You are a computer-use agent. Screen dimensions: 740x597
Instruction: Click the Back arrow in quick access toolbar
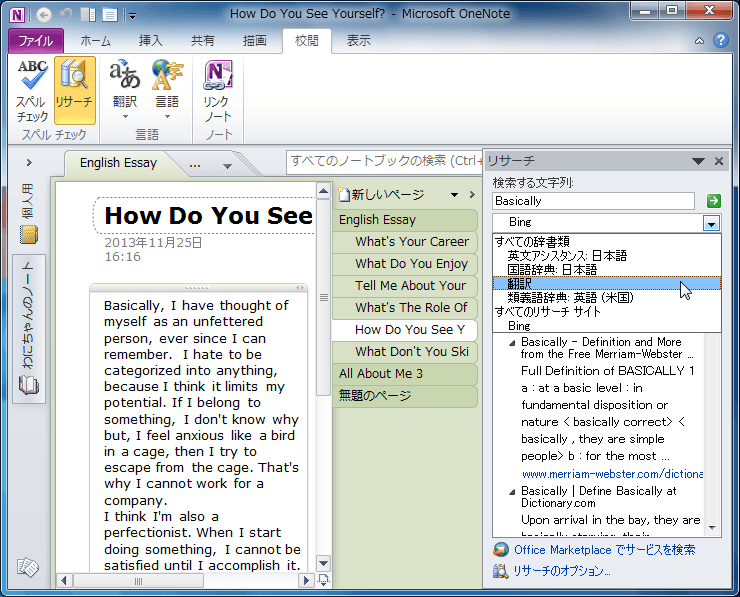(x=44, y=15)
